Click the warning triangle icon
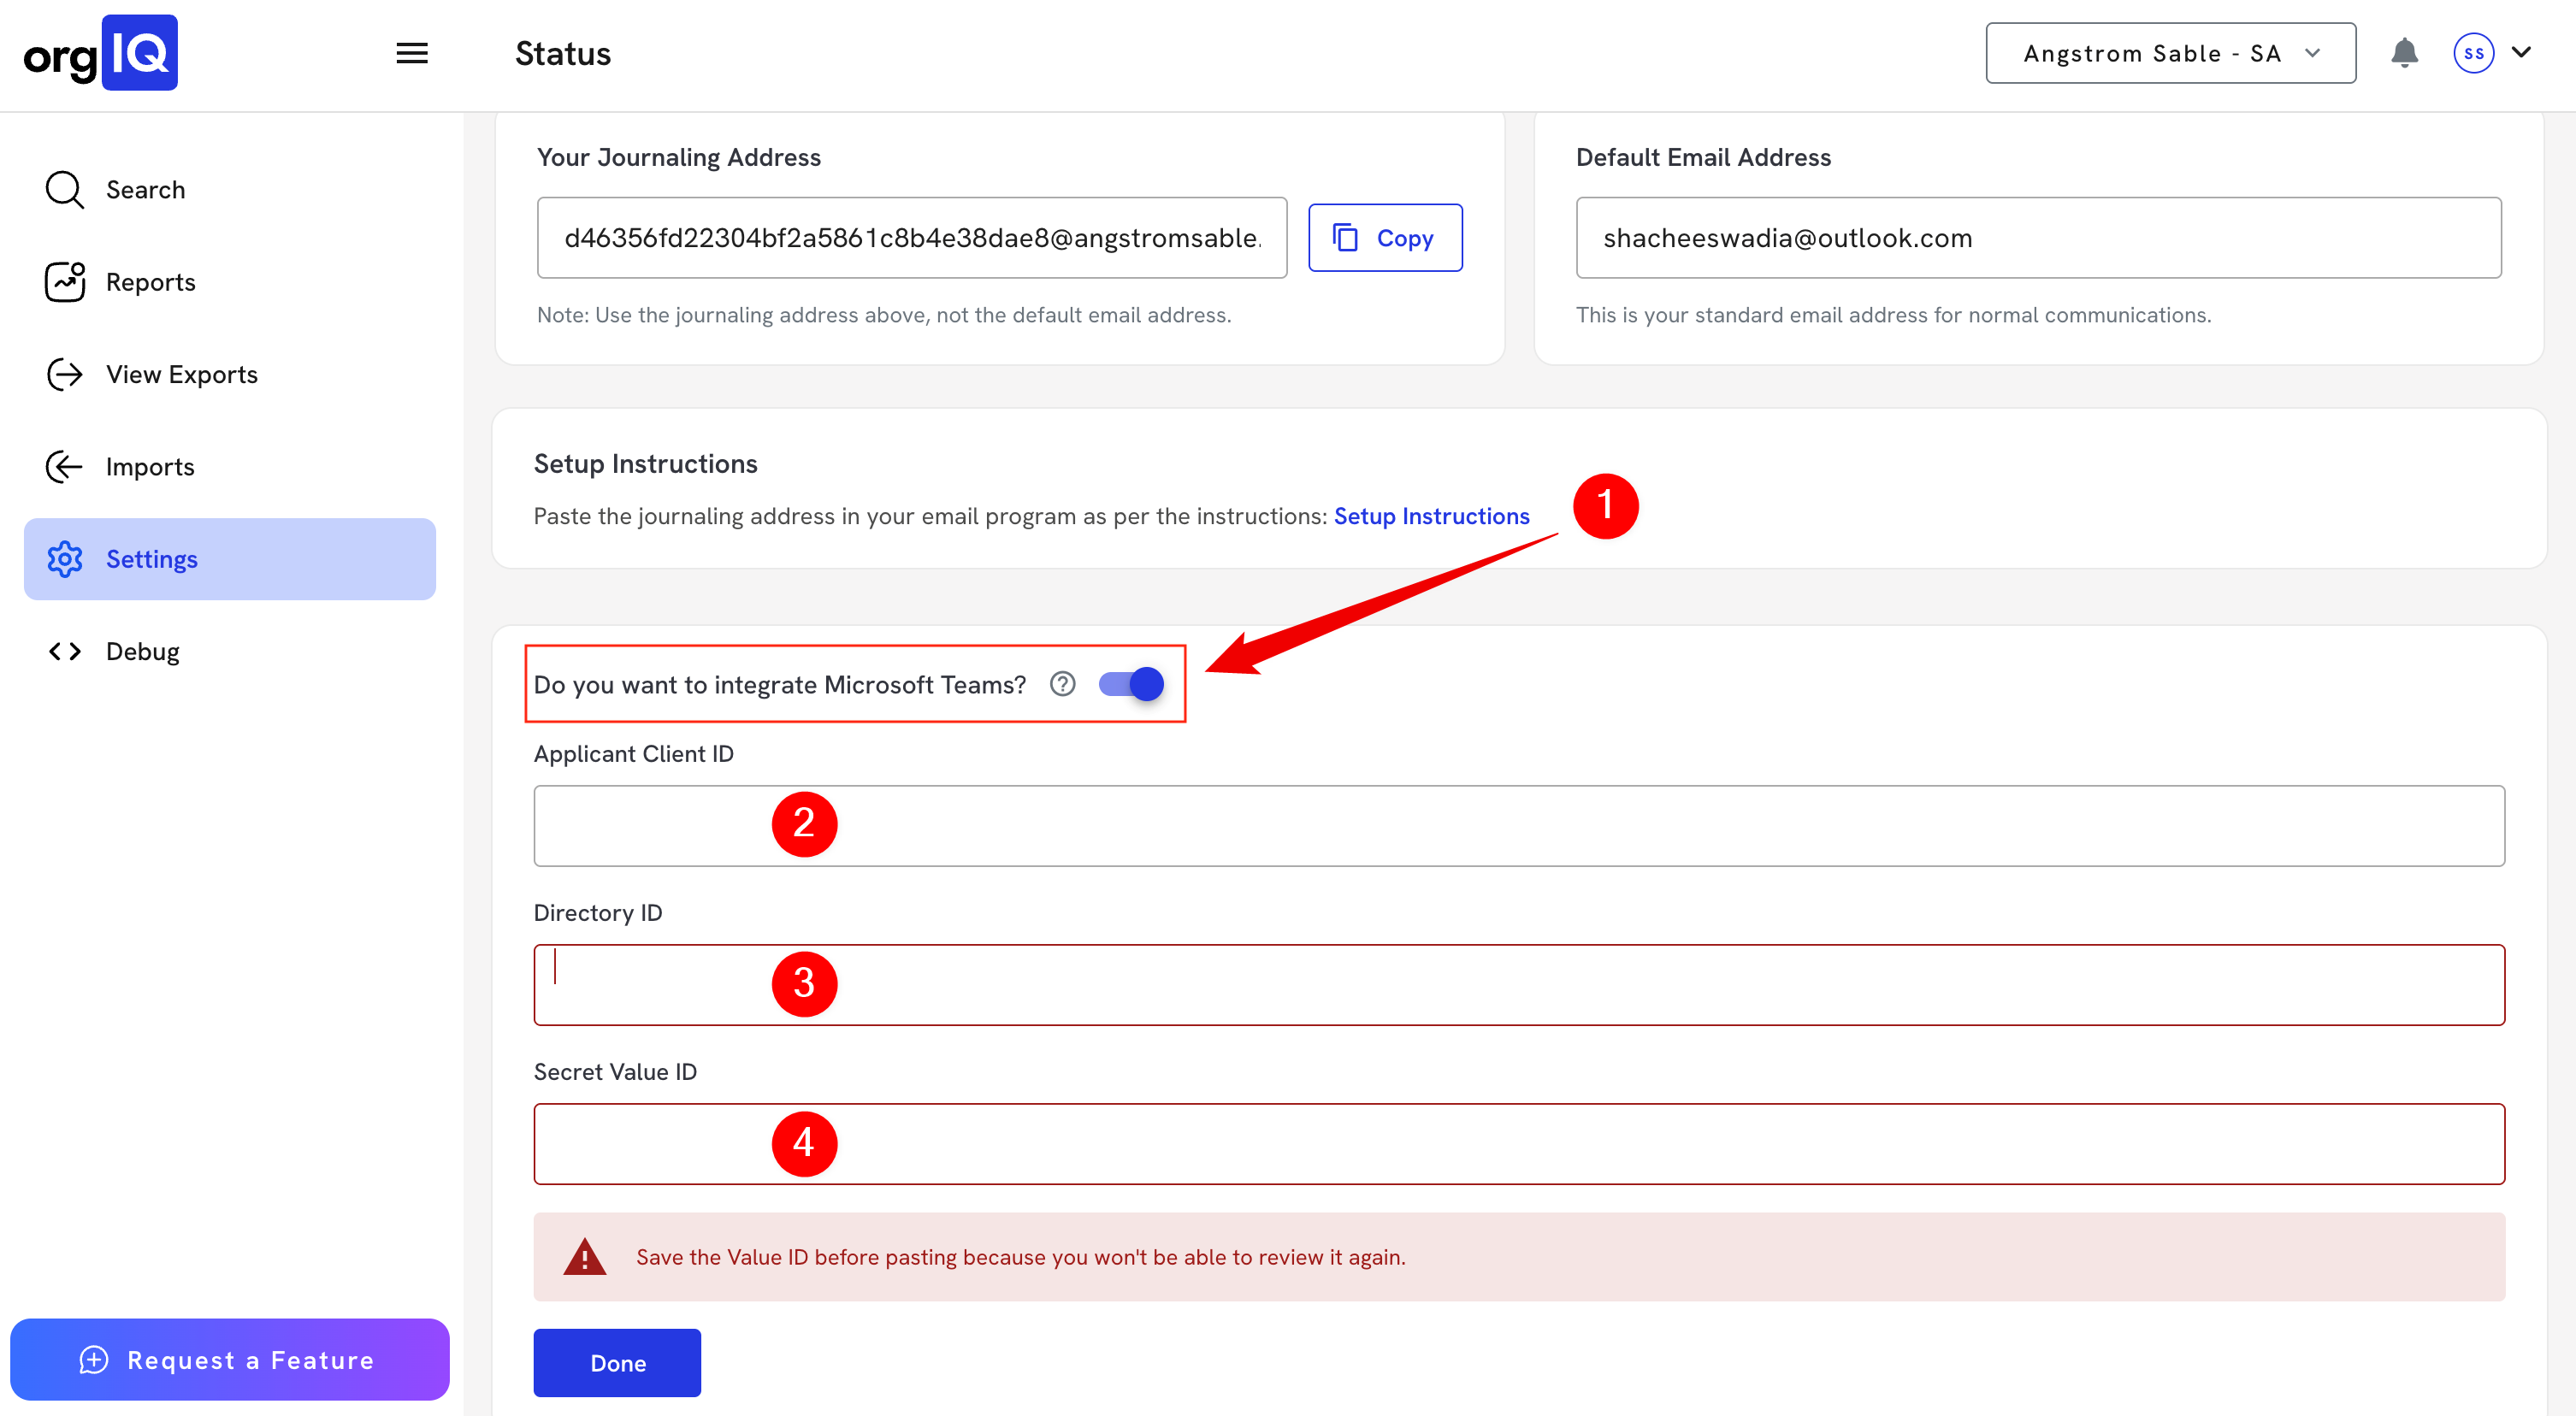Viewport: 2576px width, 1416px height. coord(584,1256)
